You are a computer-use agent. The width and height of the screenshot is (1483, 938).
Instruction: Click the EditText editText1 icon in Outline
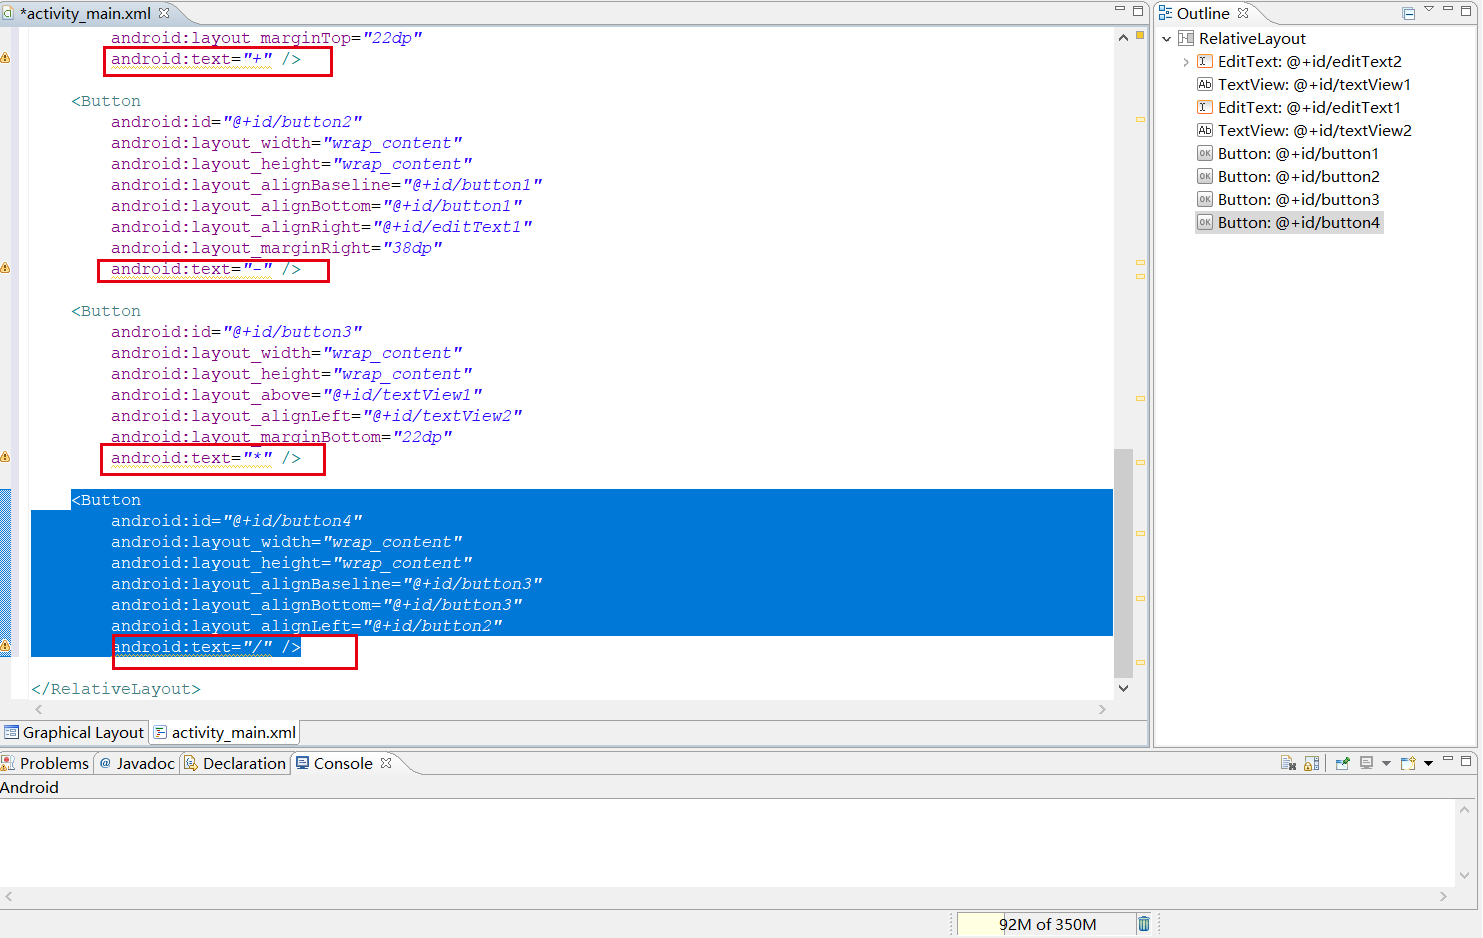tap(1205, 107)
